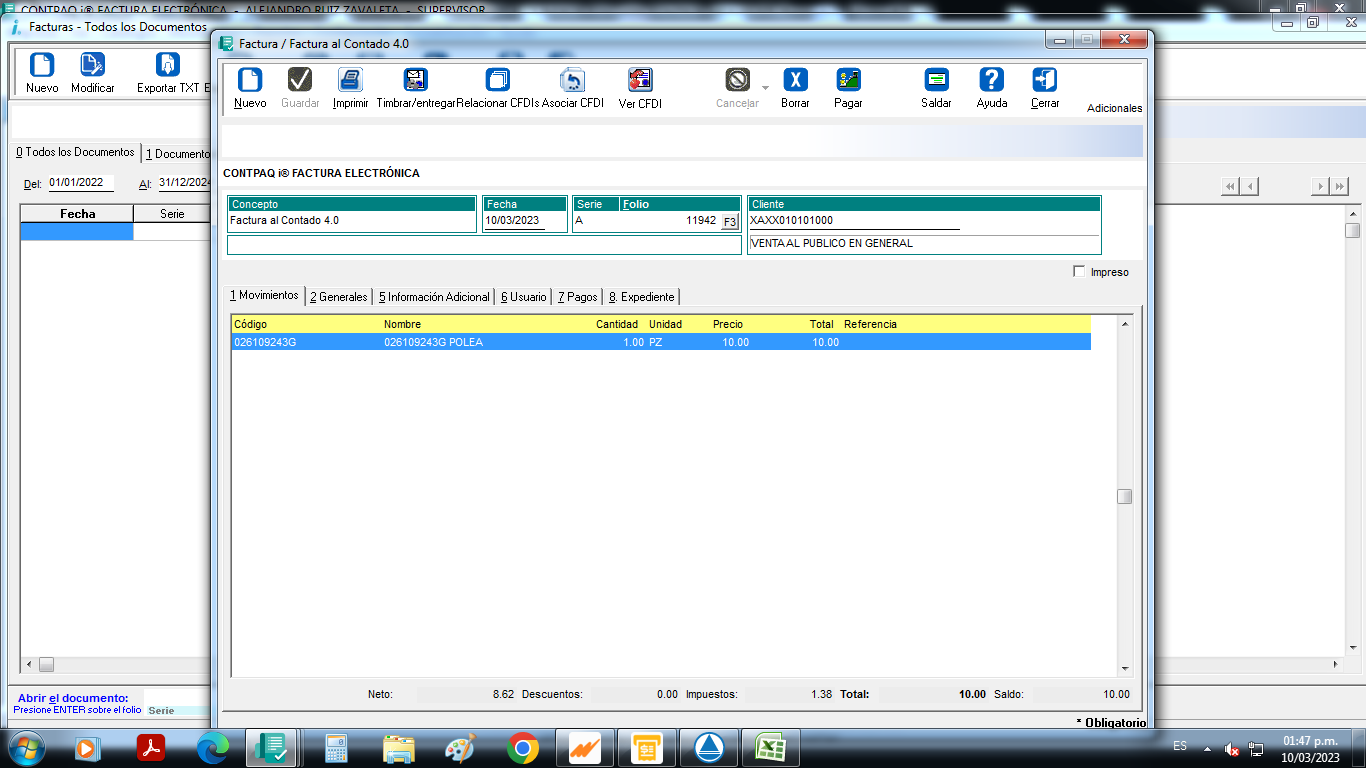Click the Folio field 11942
This screenshot has height=768, width=1366.
[x=669, y=220]
